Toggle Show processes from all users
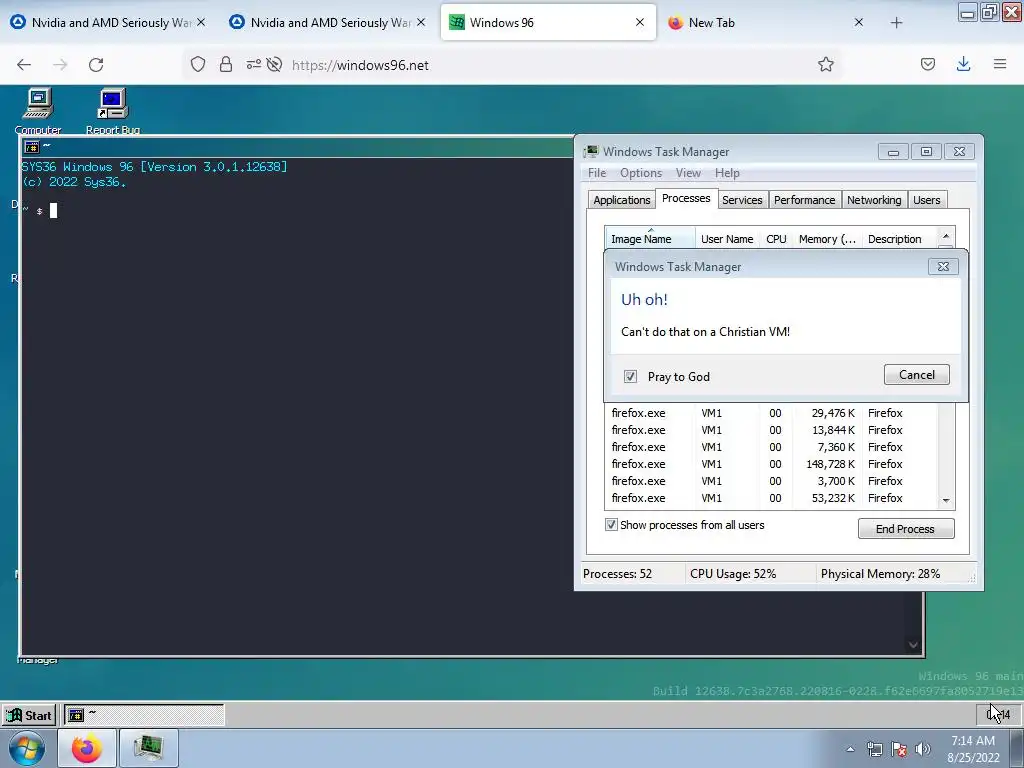The height and width of the screenshot is (768, 1024). tap(611, 525)
